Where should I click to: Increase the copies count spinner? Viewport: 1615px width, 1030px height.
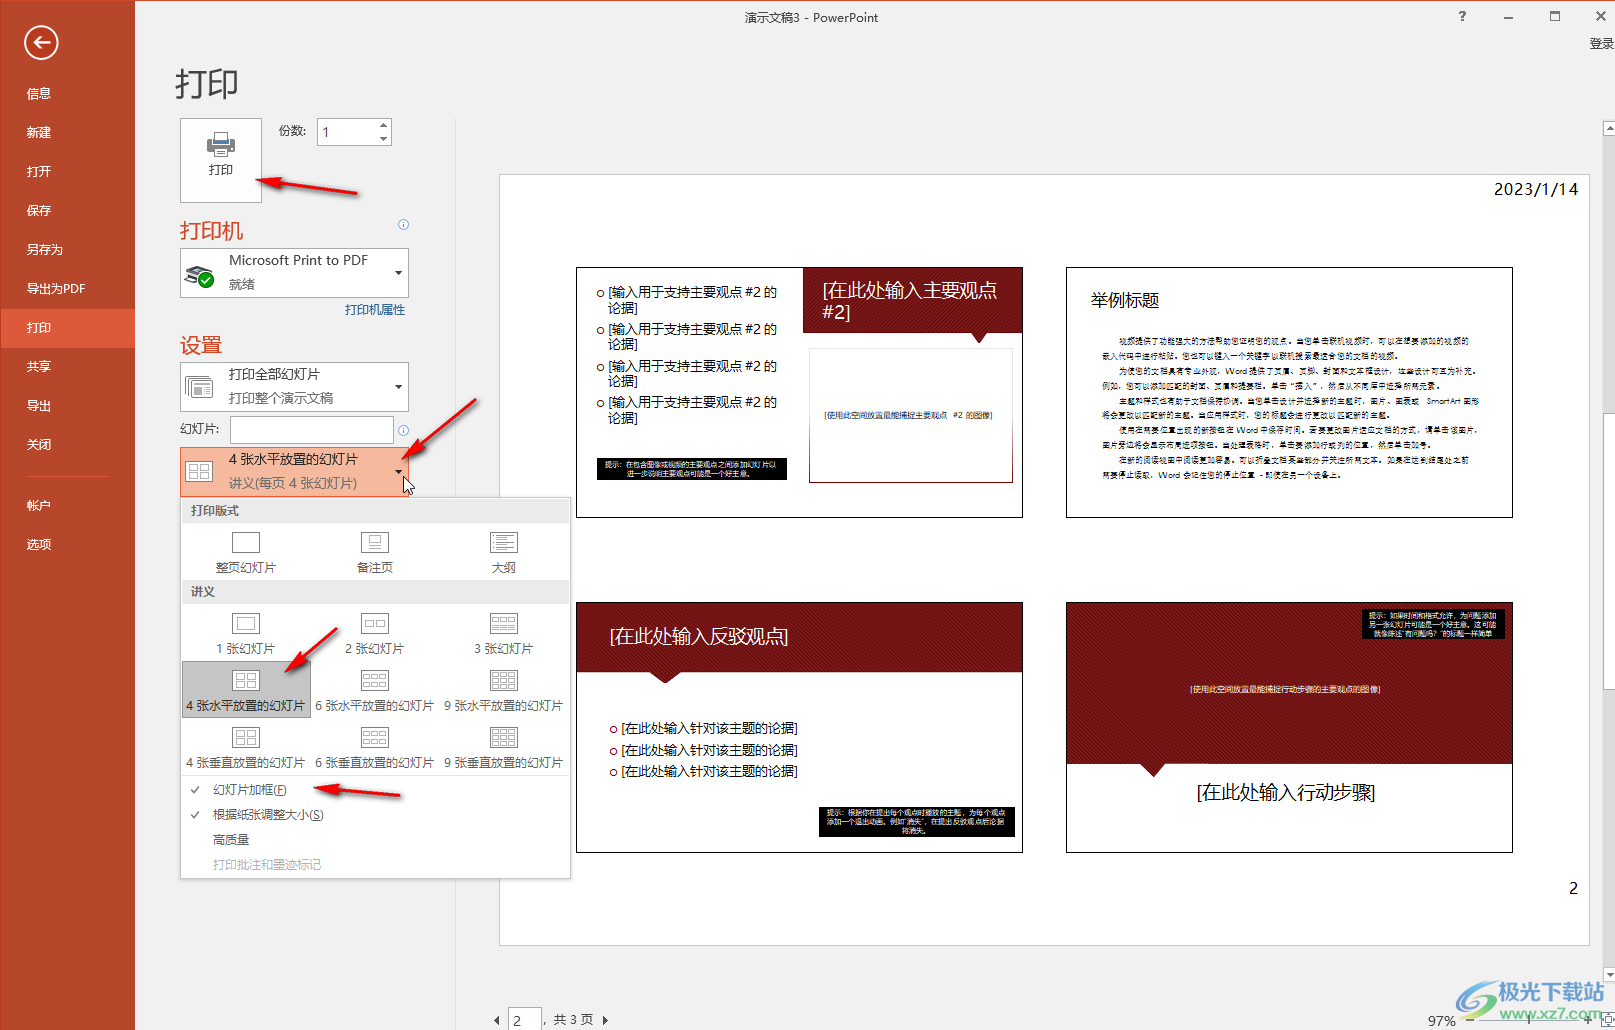click(384, 125)
